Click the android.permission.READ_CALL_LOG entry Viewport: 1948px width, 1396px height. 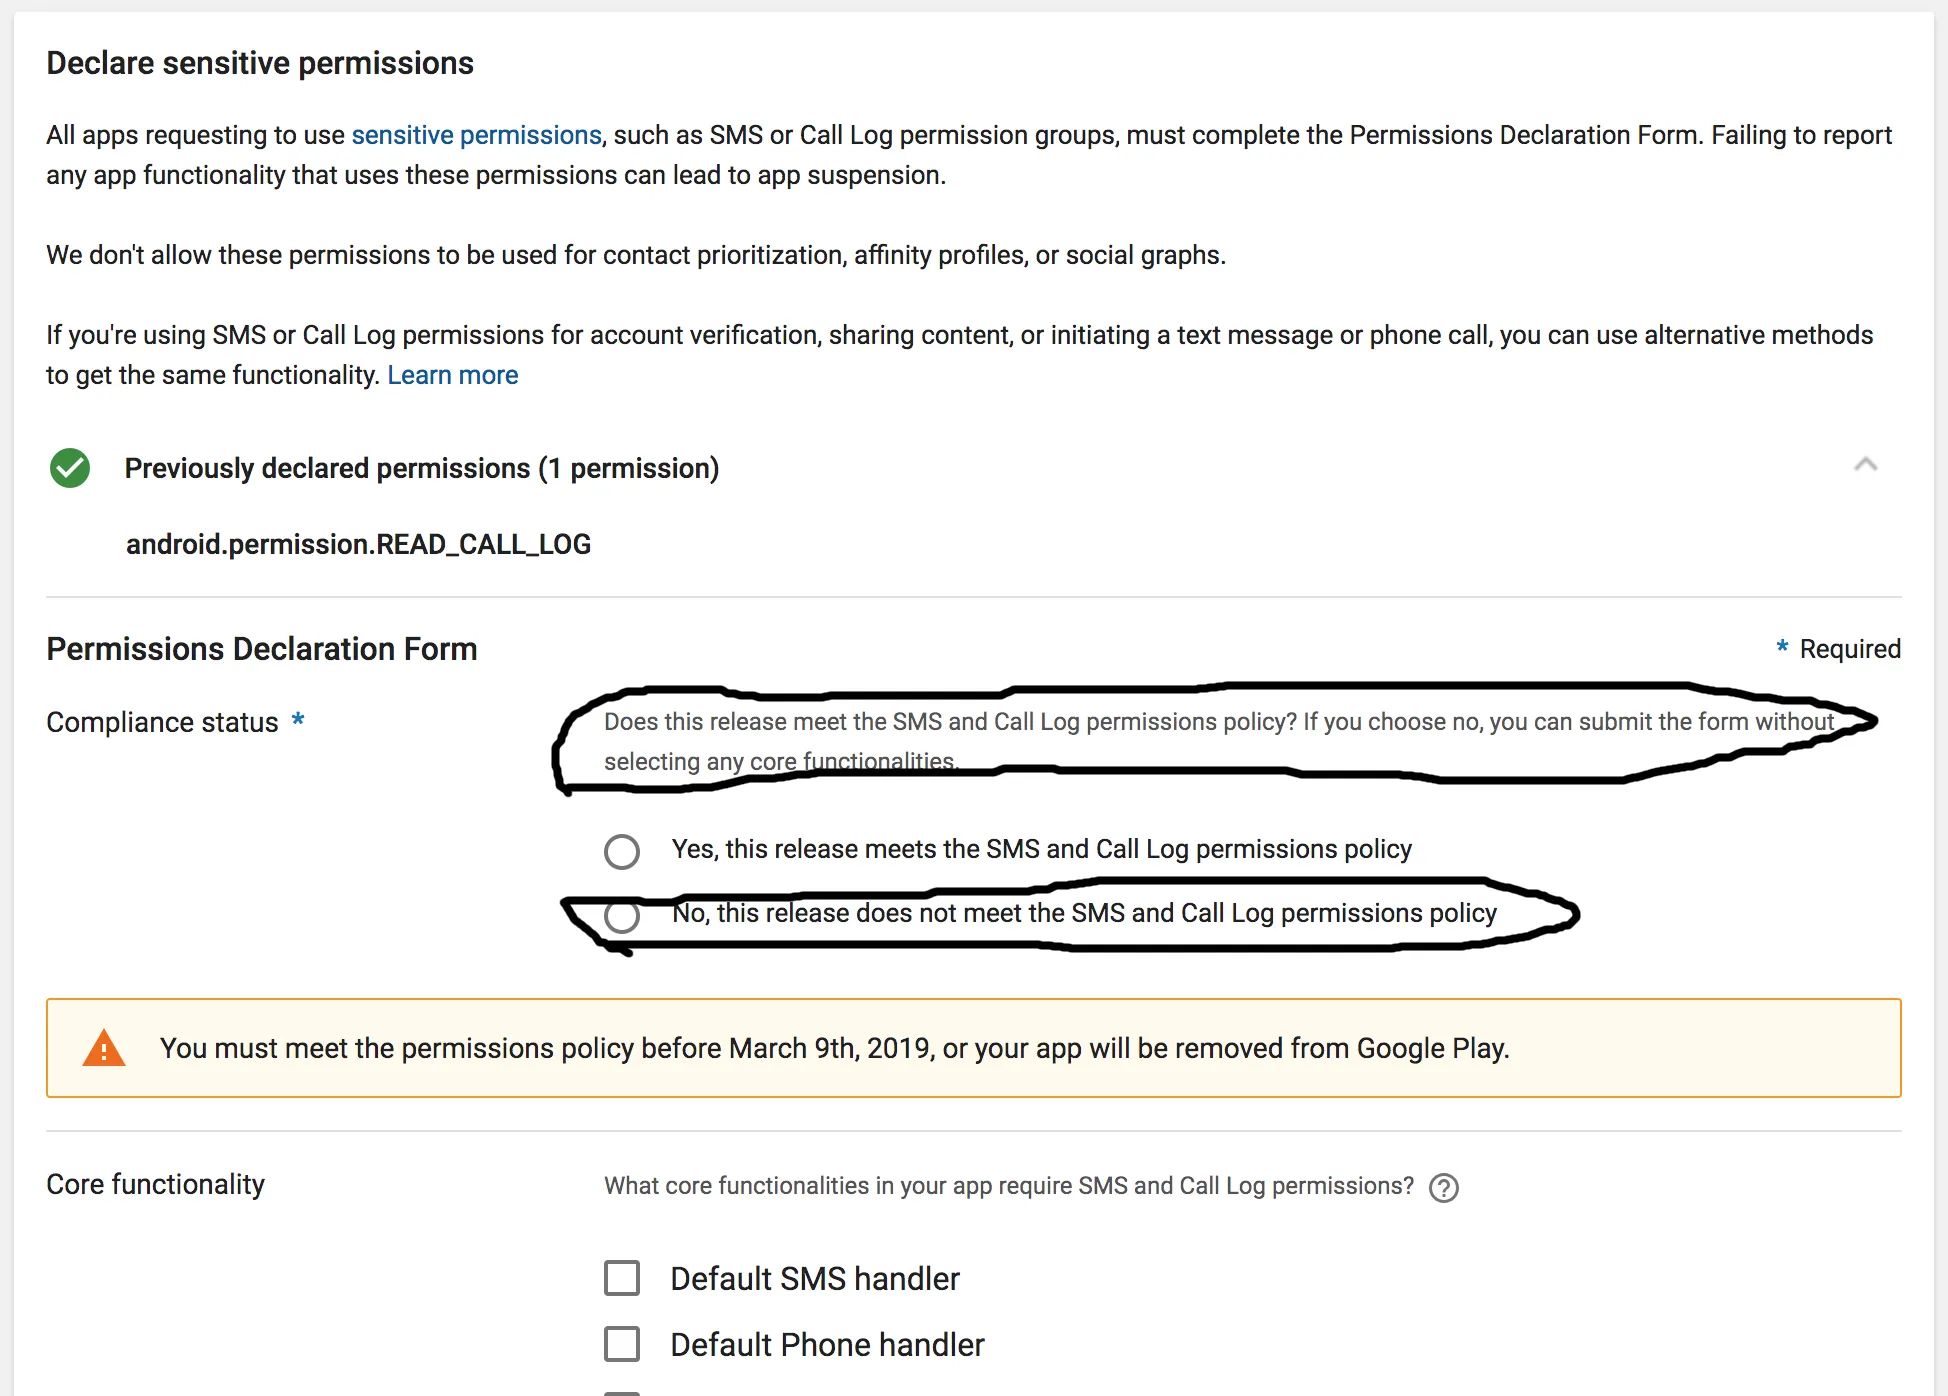(358, 544)
